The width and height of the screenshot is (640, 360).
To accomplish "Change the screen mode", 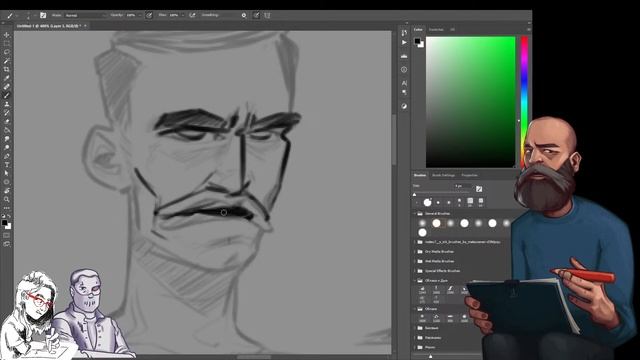I will [7, 244].
